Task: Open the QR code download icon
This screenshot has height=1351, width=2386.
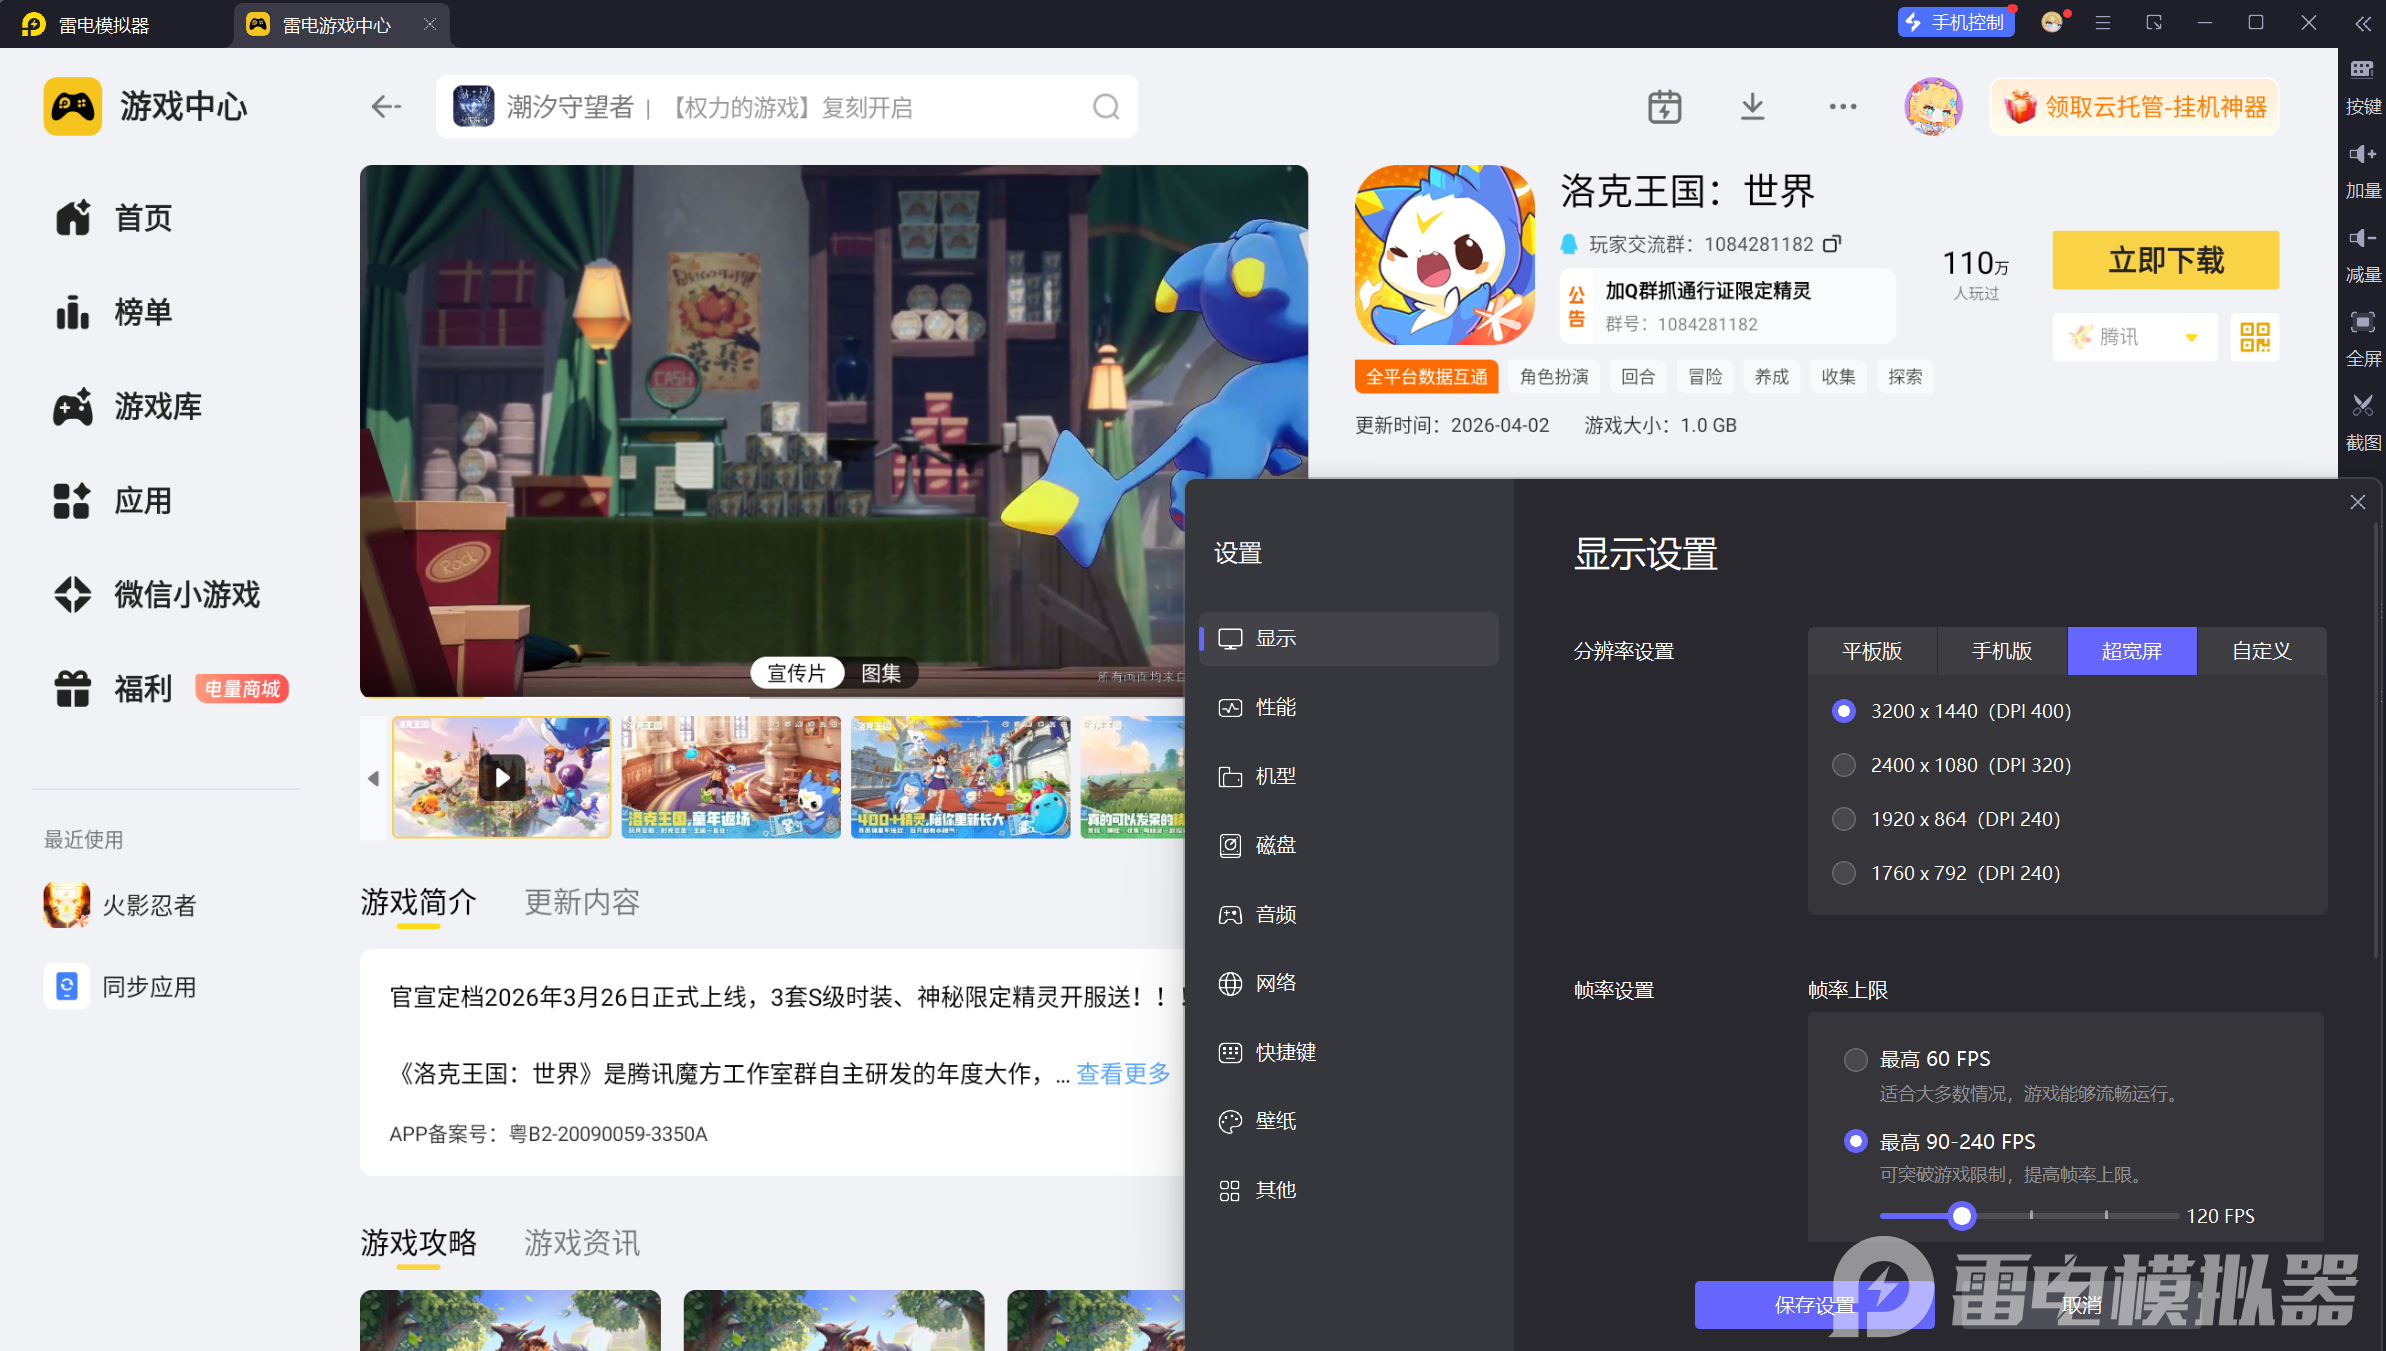Action: 2255,337
